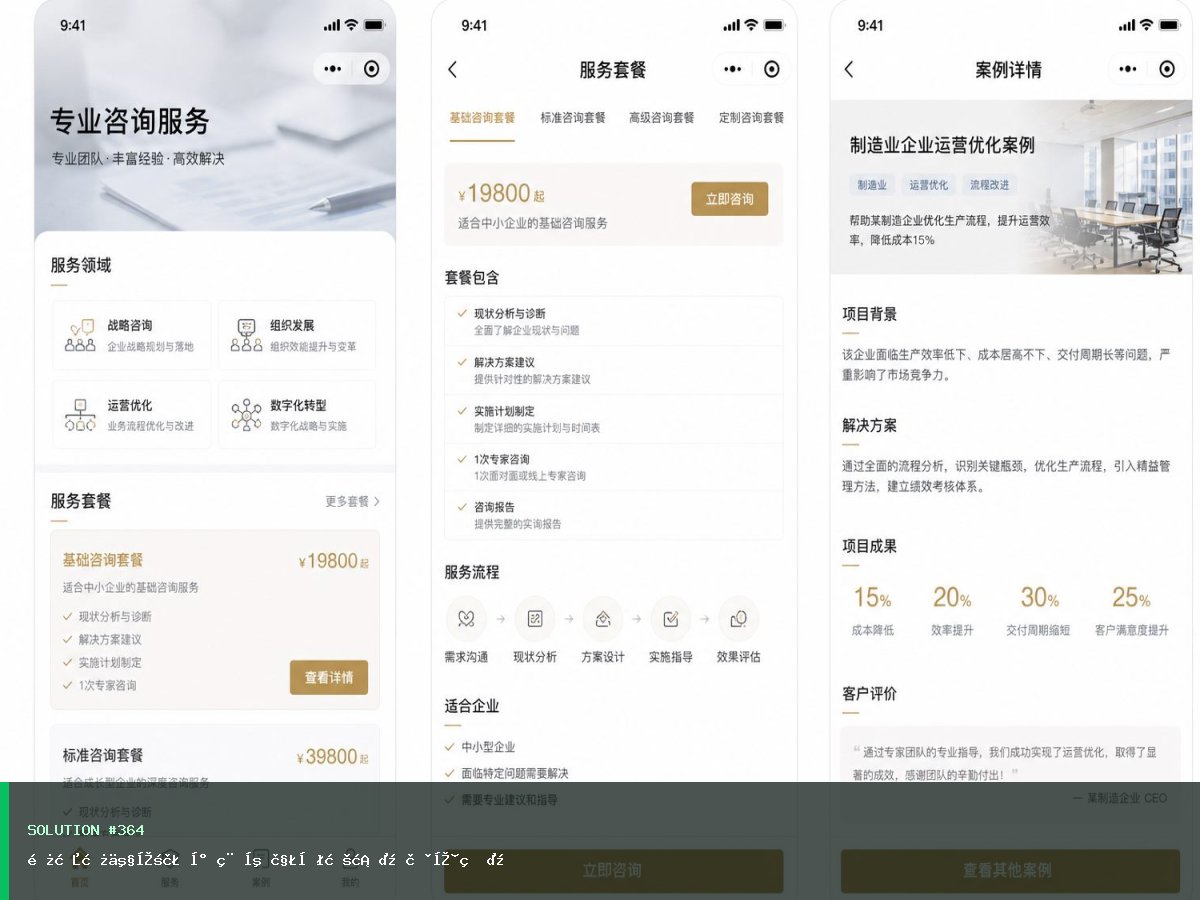Open the 运营优化 flowchart icon on the home screen
This screenshot has height=900, width=1200.
[80, 414]
